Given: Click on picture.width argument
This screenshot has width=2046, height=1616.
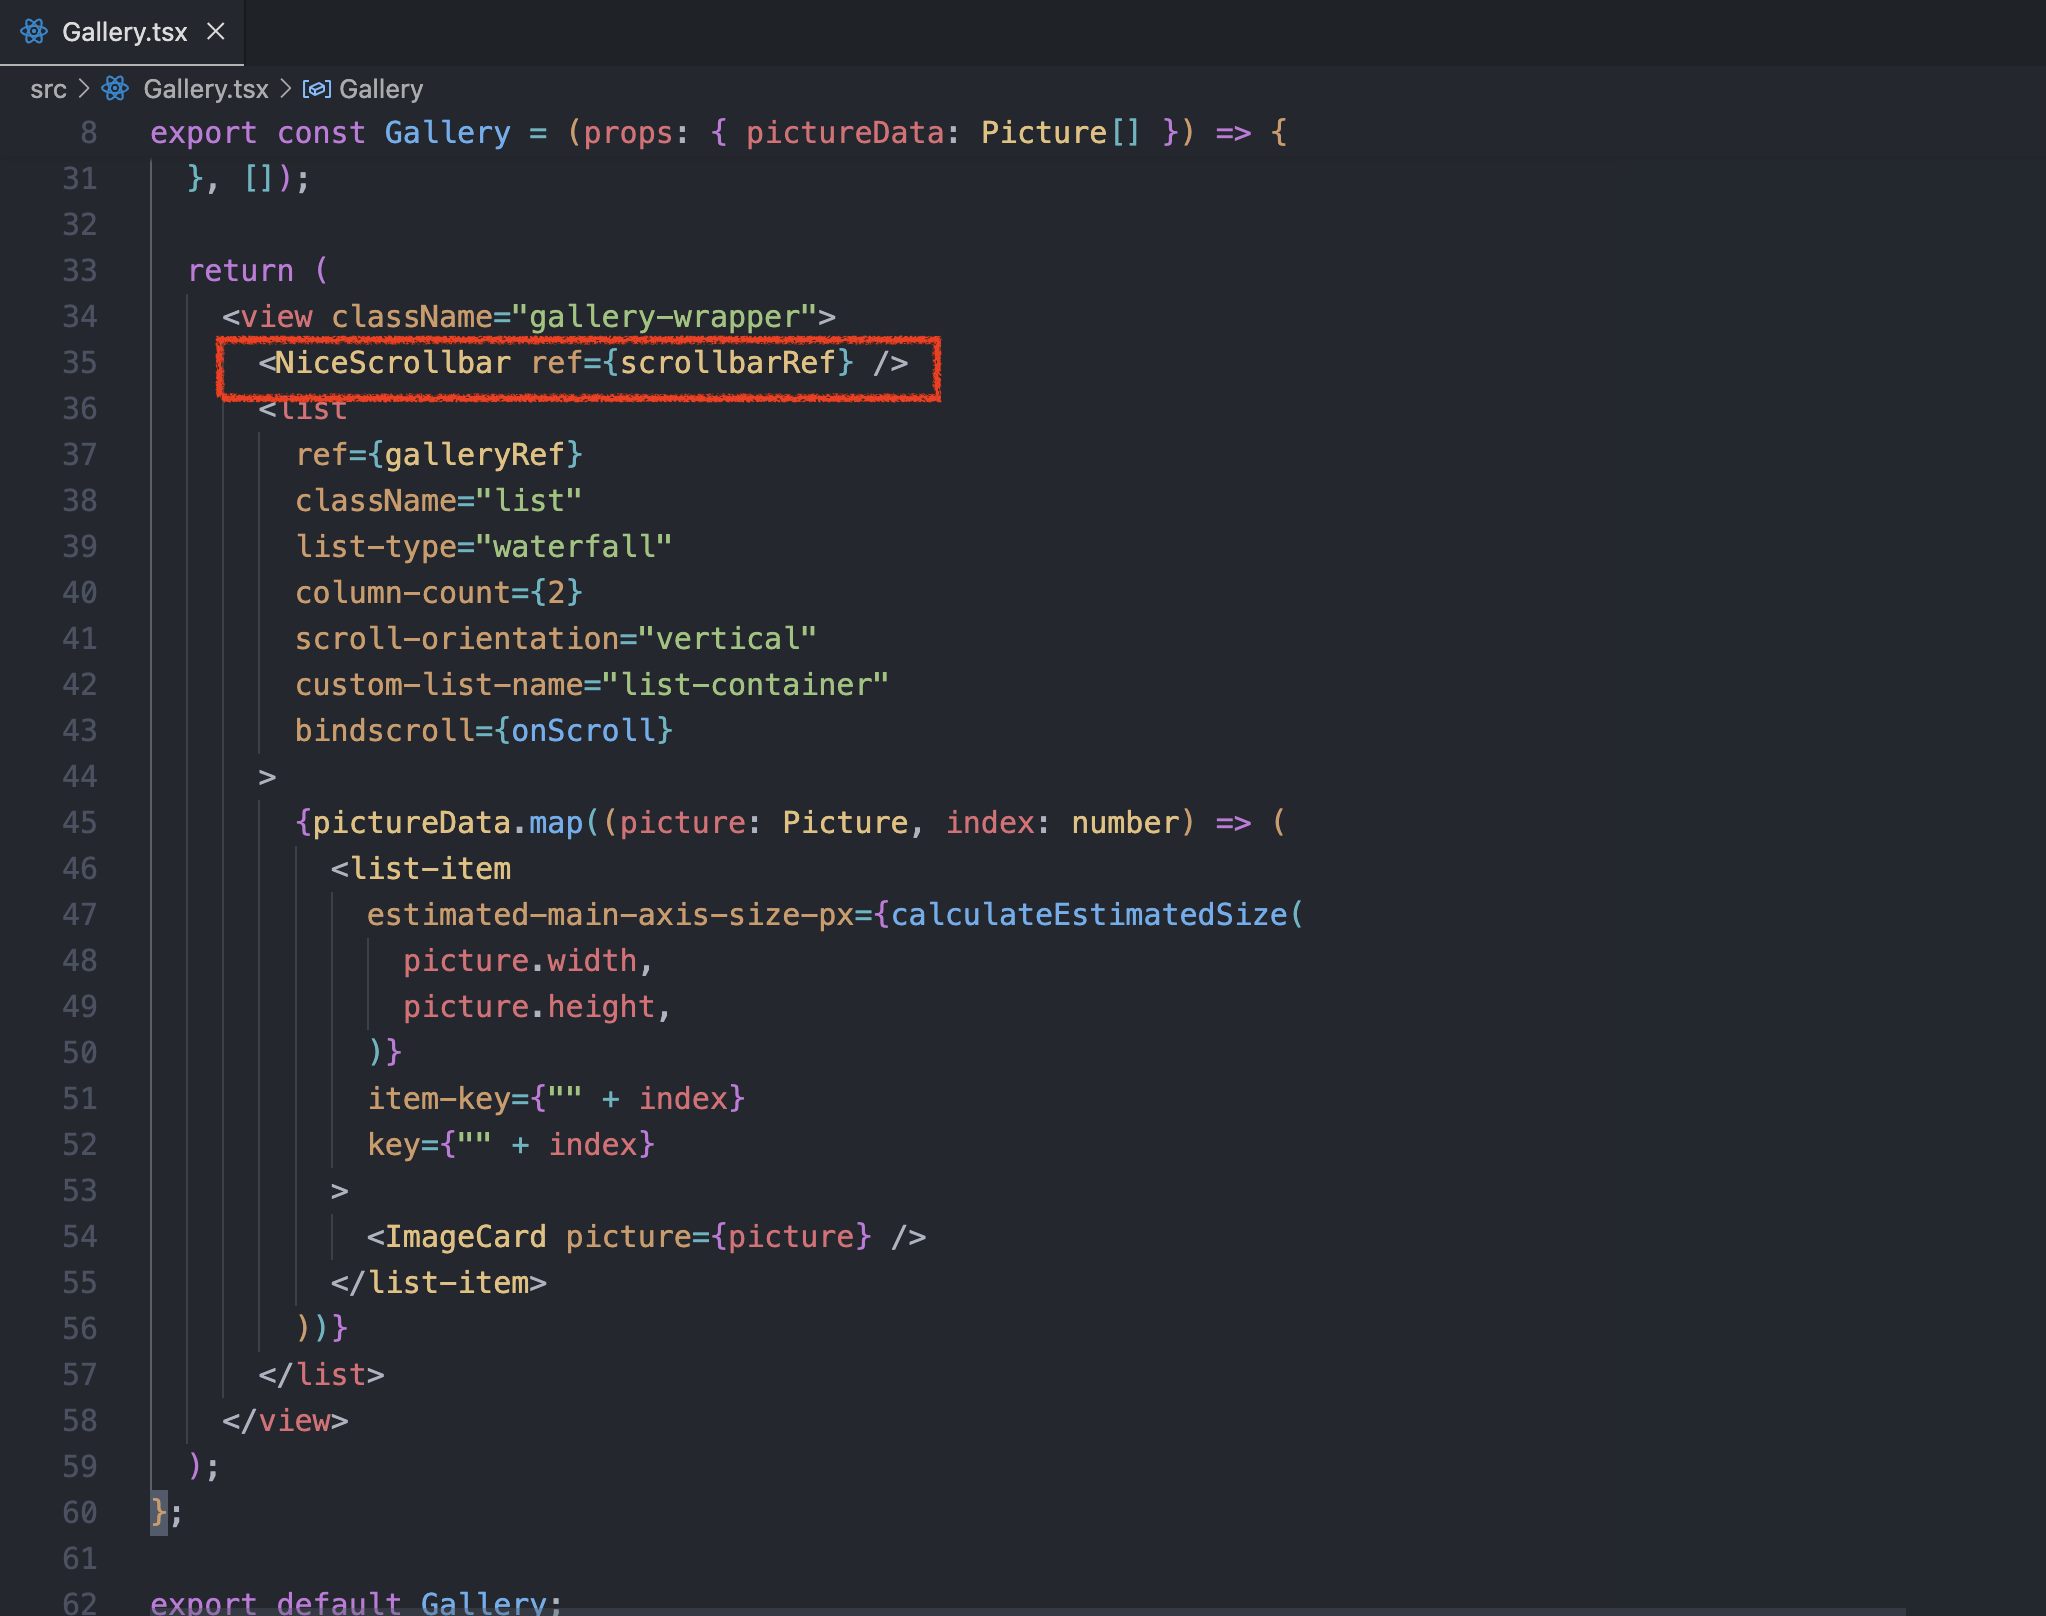Looking at the screenshot, I should click(x=520, y=961).
